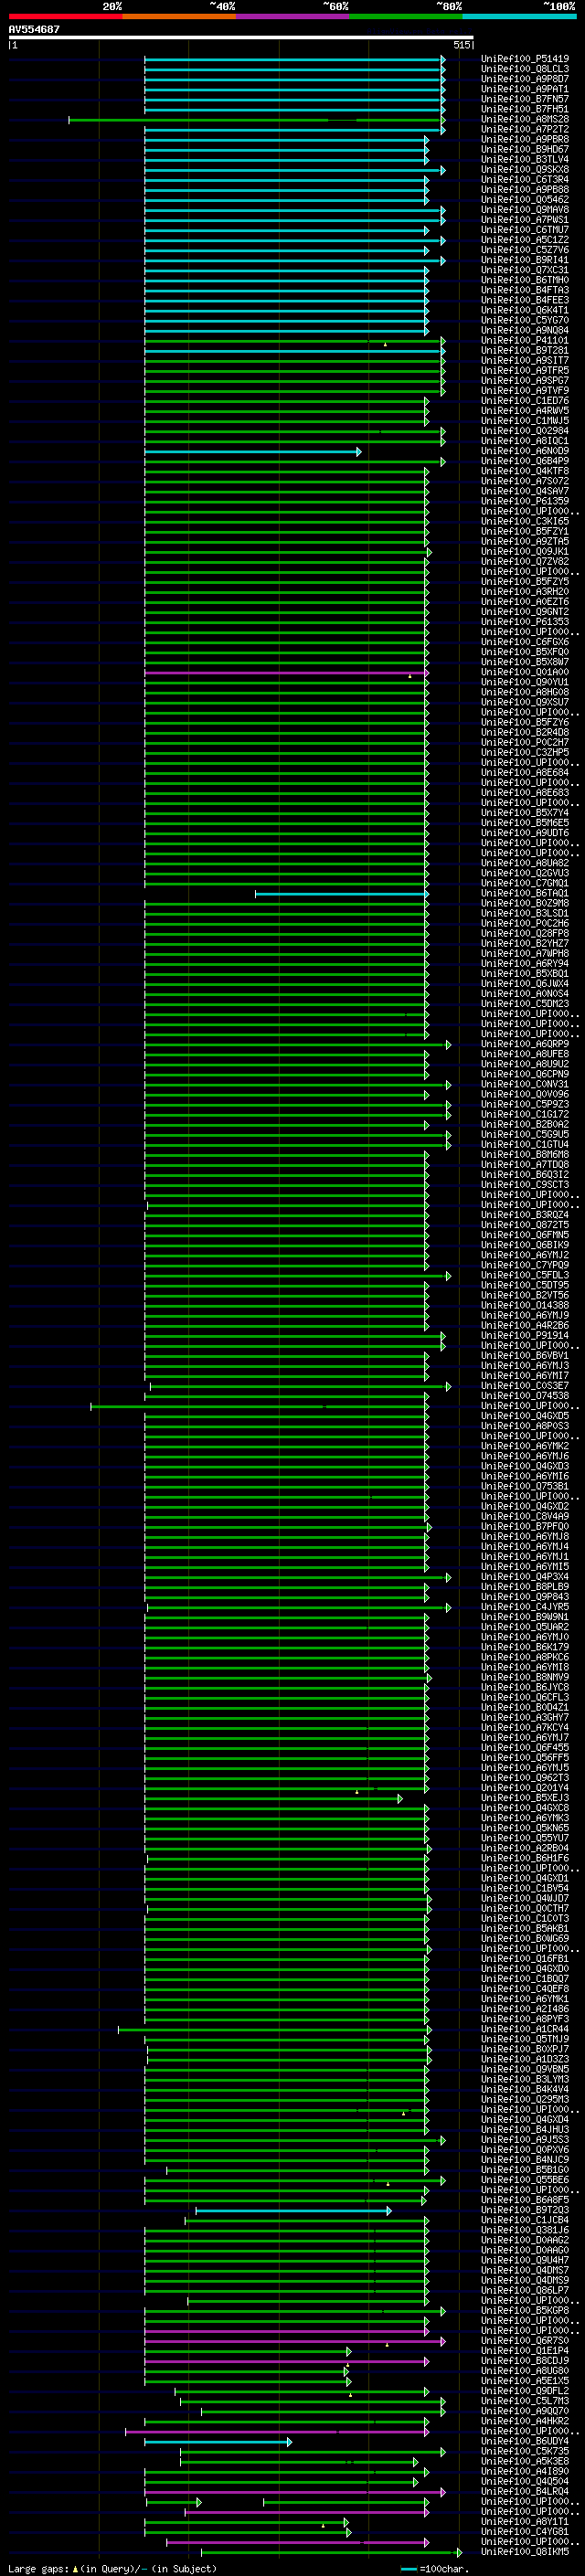Click the query name AV554687

pyautogui.click(x=34, y=30)
